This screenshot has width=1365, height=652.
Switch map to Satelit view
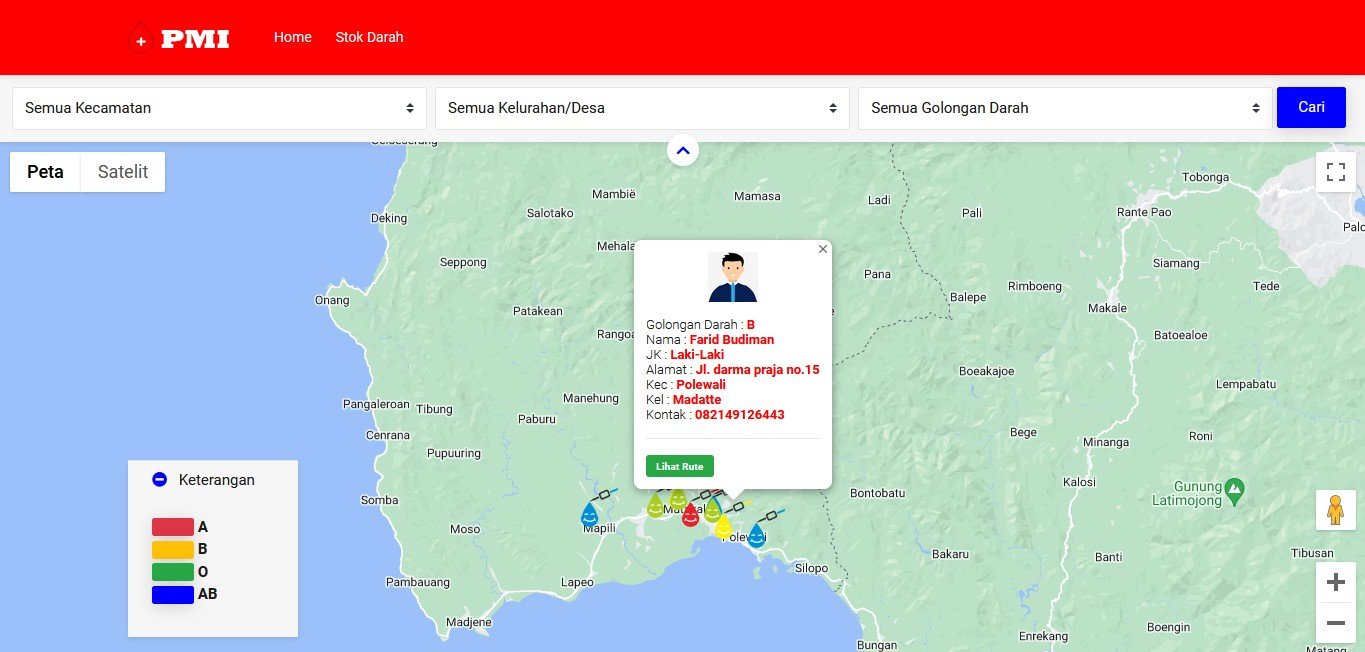click(123, 172)
